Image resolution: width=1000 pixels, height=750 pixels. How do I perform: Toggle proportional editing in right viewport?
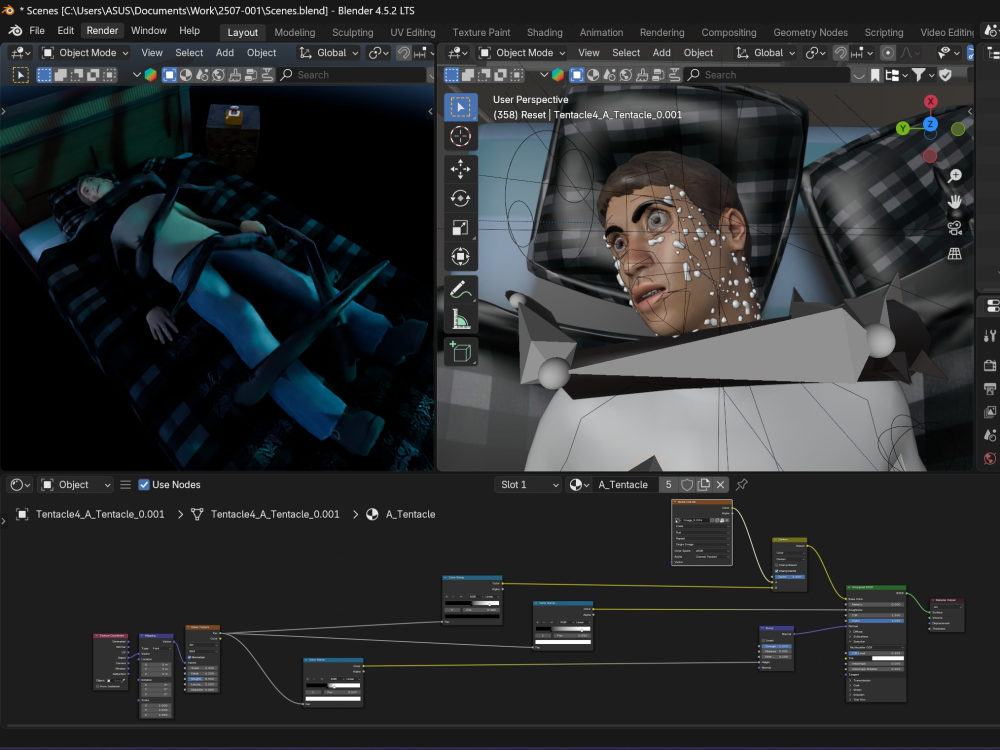pos(887,53)
